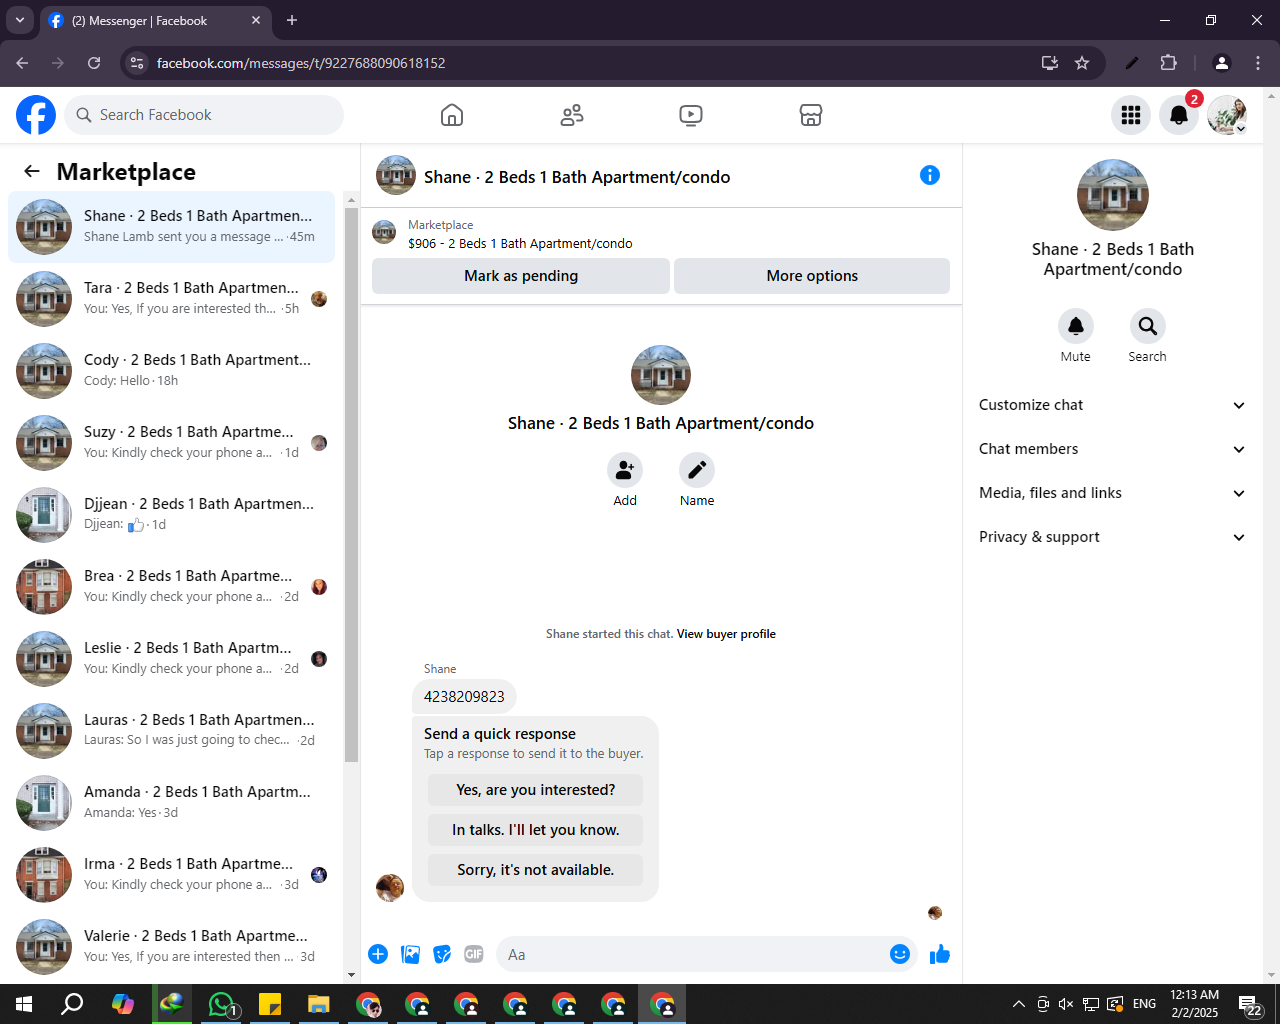Choose a GIF in composer

click(474, 954)
